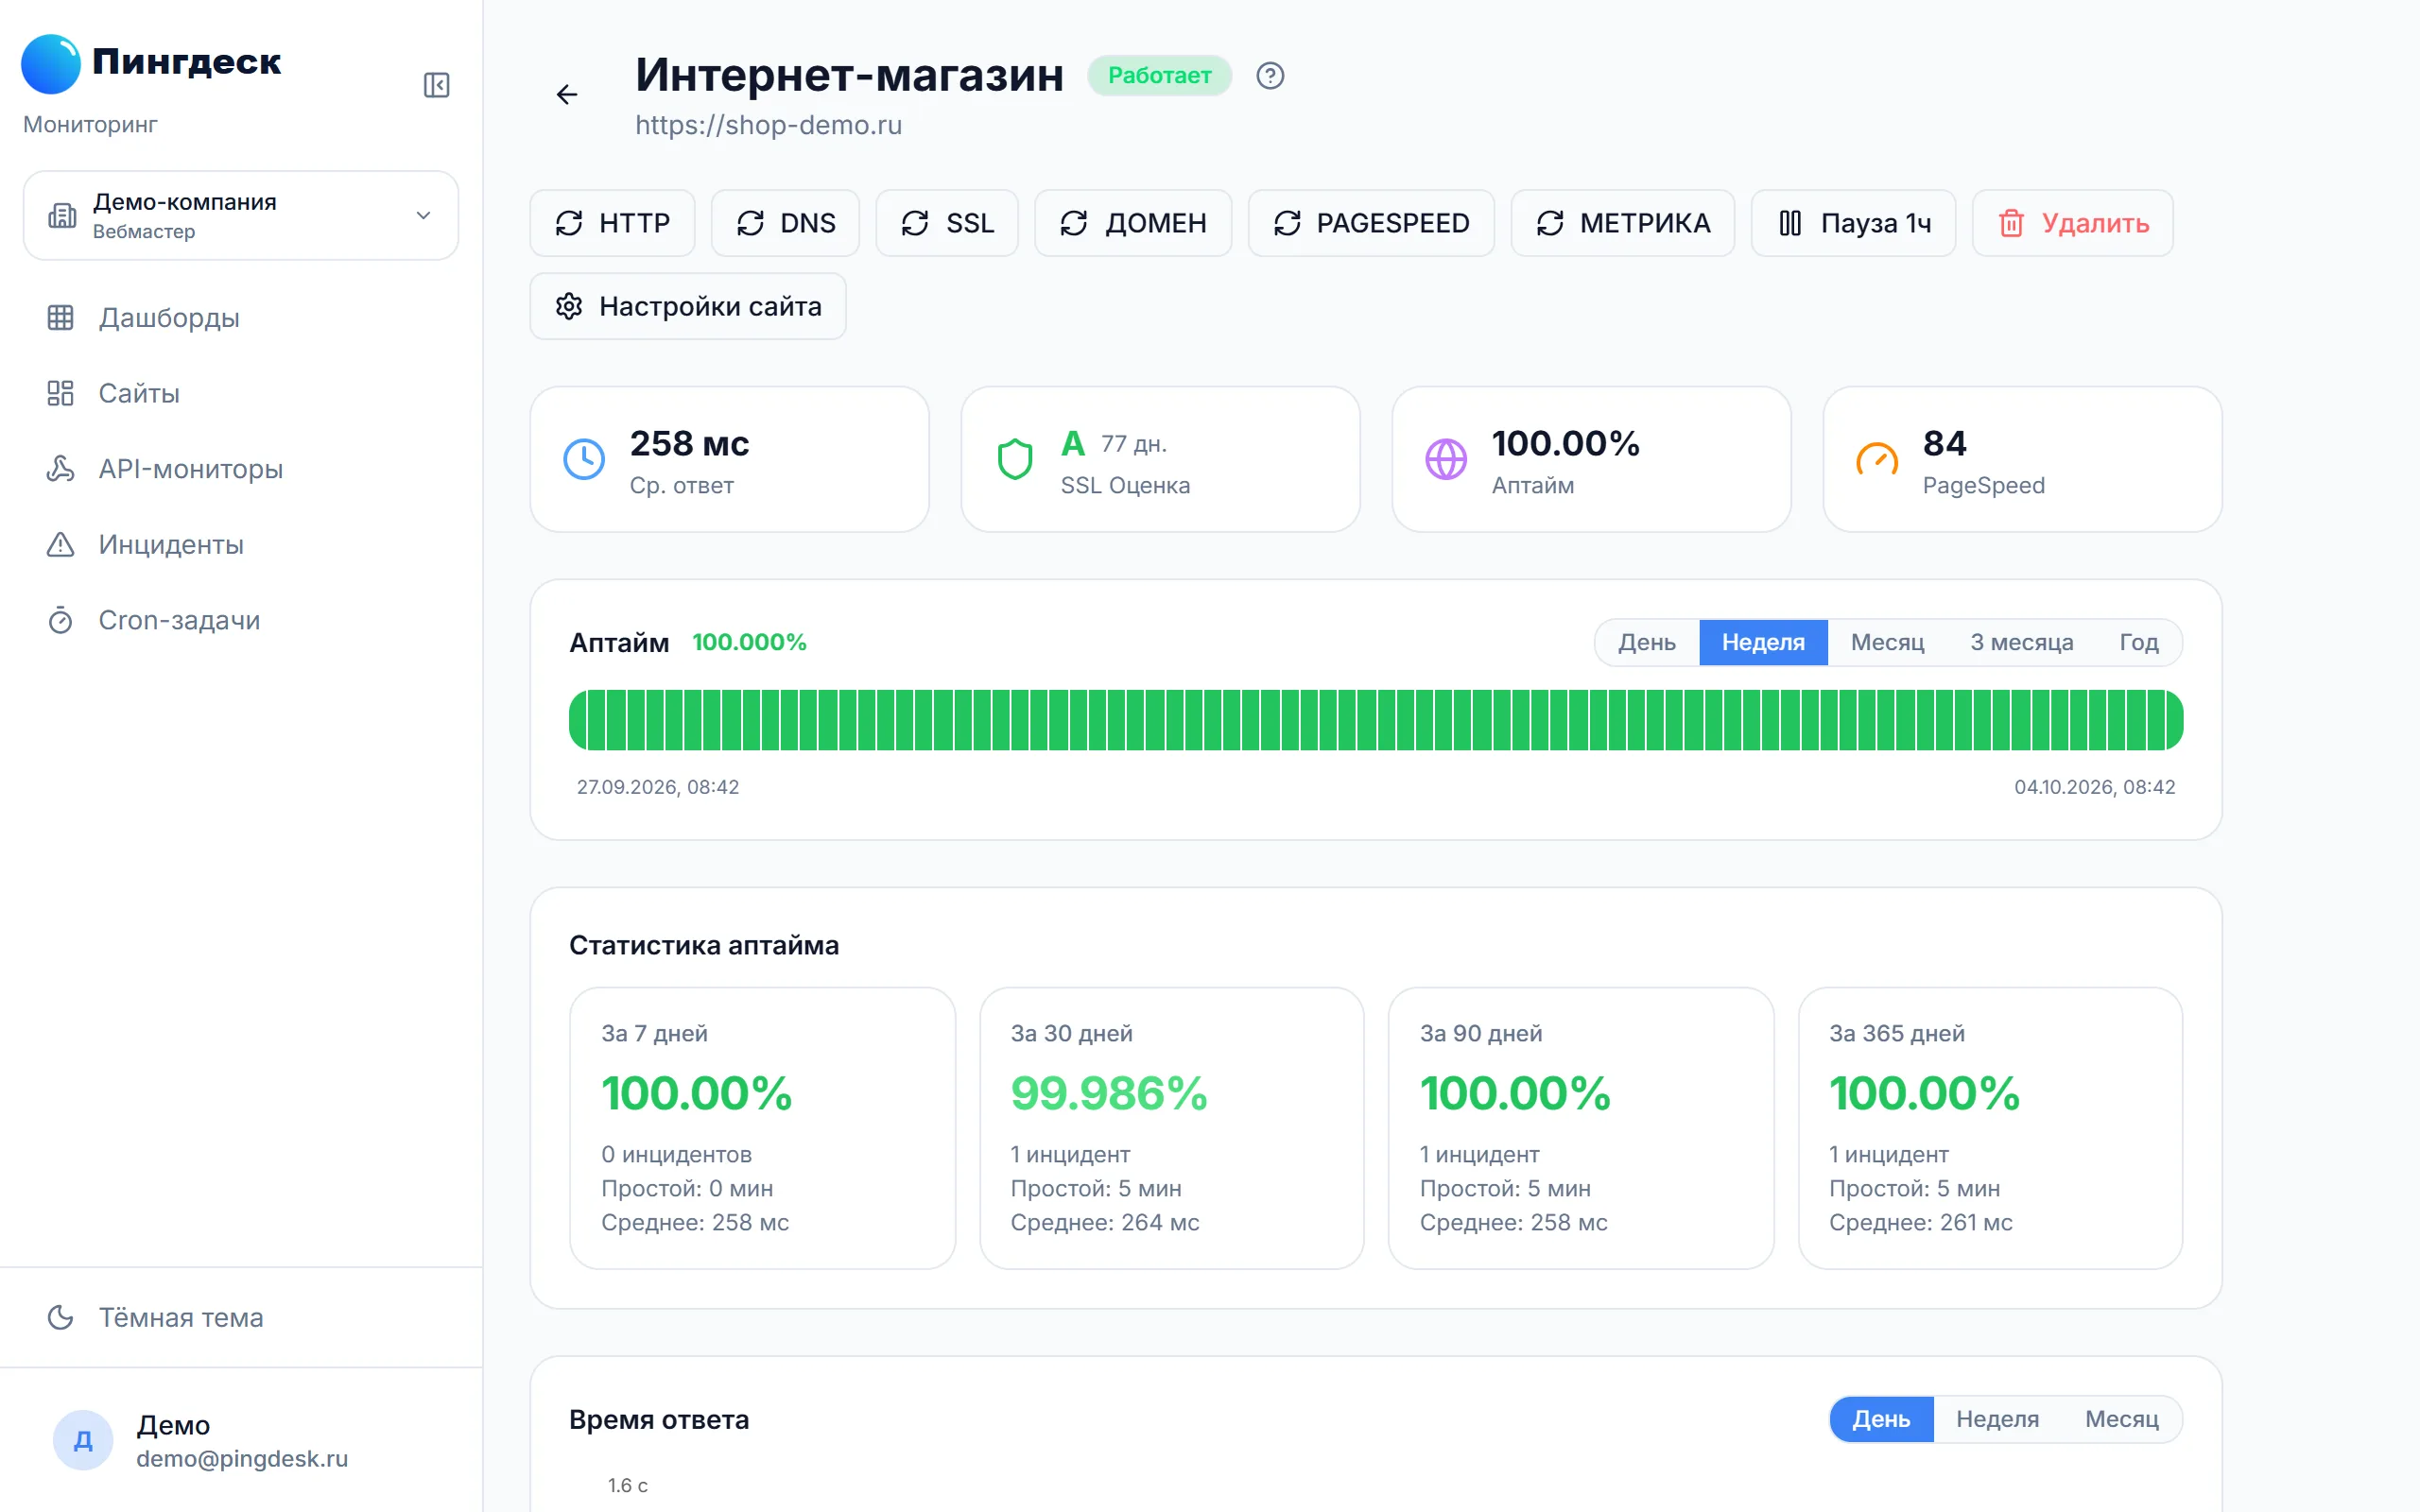Click the red Удалить button
This screenshot has width=2420, height=1512.
point(2072,223)
